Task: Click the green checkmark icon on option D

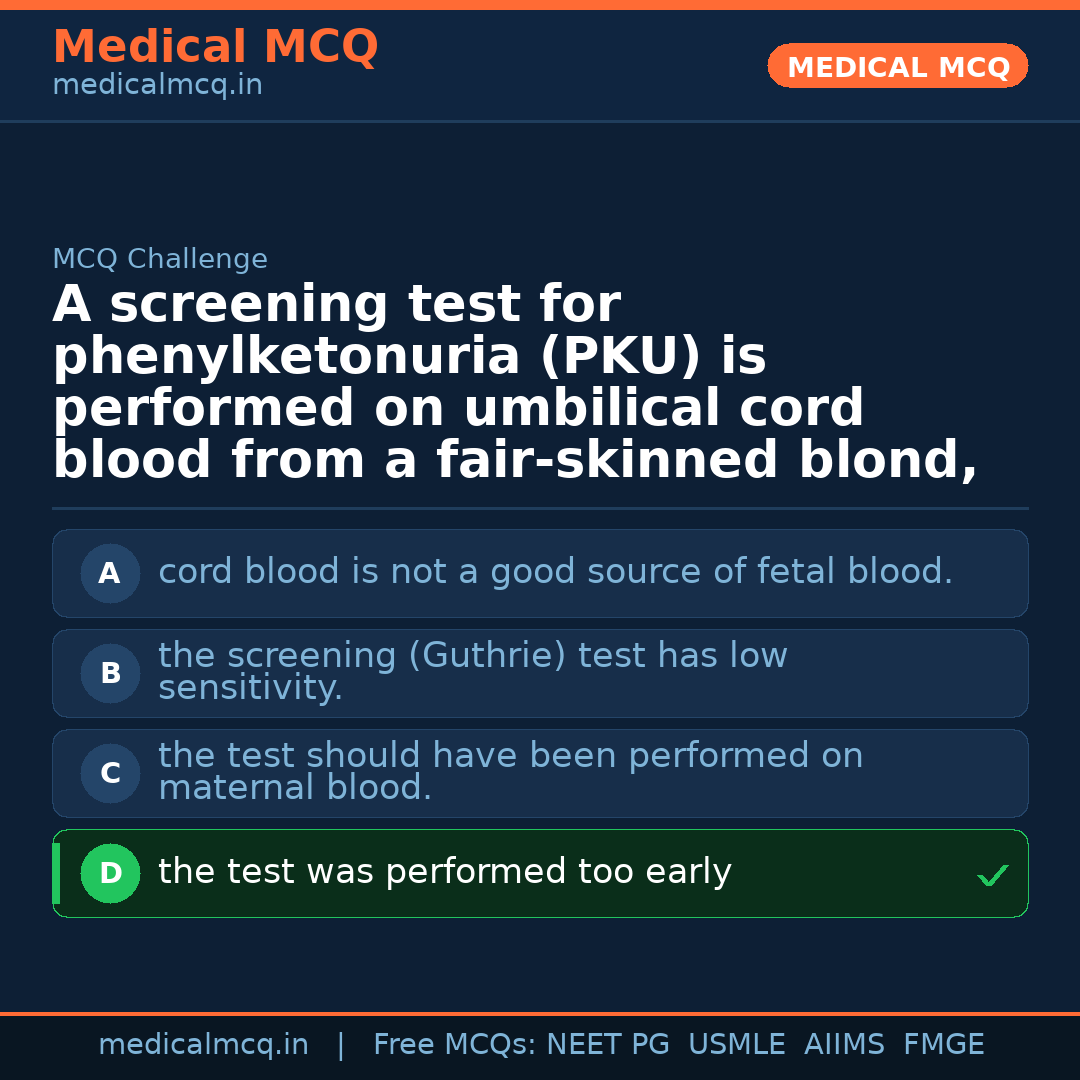Action: (992, 876)
